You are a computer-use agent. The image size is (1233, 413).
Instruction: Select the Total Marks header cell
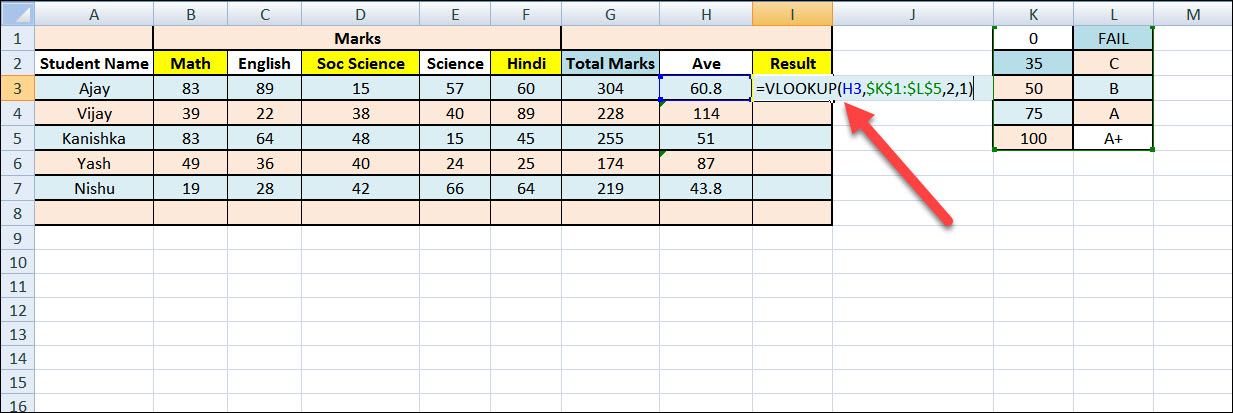[x=610, y=63]
